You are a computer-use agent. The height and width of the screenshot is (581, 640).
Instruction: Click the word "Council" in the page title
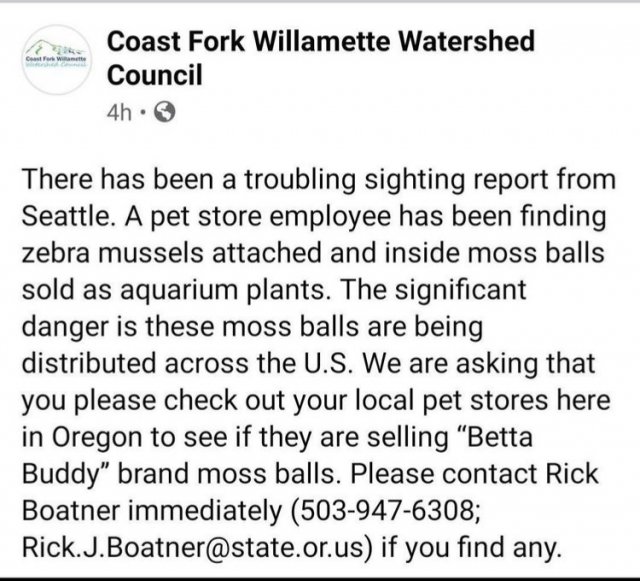[x=154, y=75]
